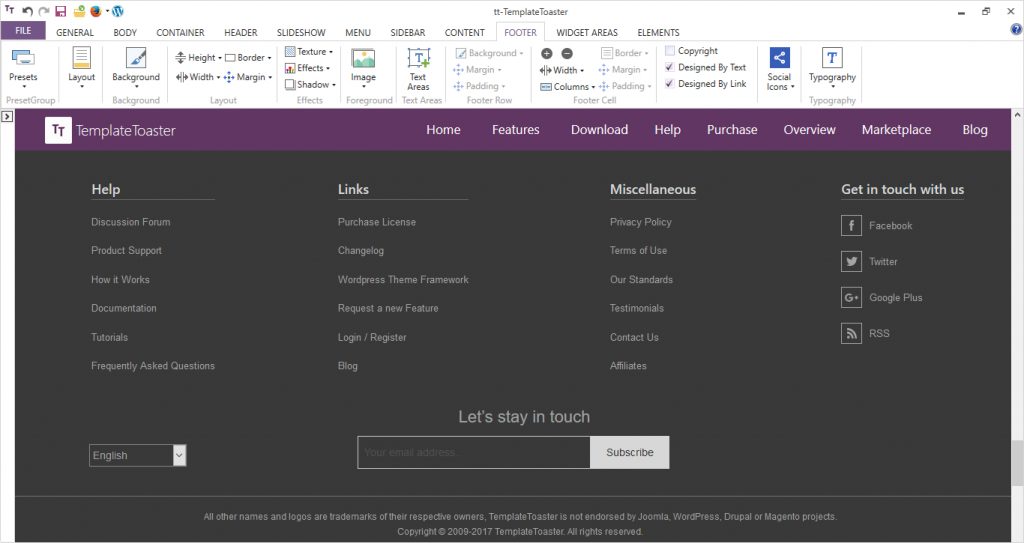Expand the Texture dropdown

click(x=309, y=52)
